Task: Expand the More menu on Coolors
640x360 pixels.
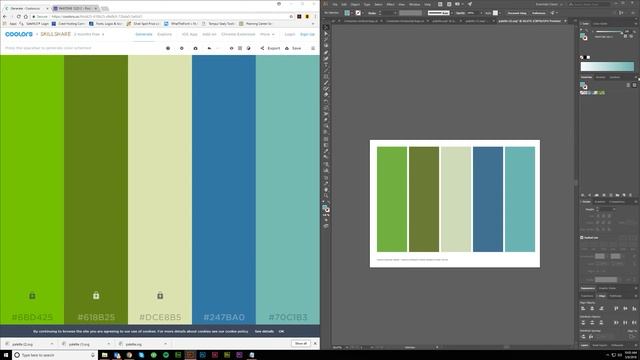Action: point(267,34)
